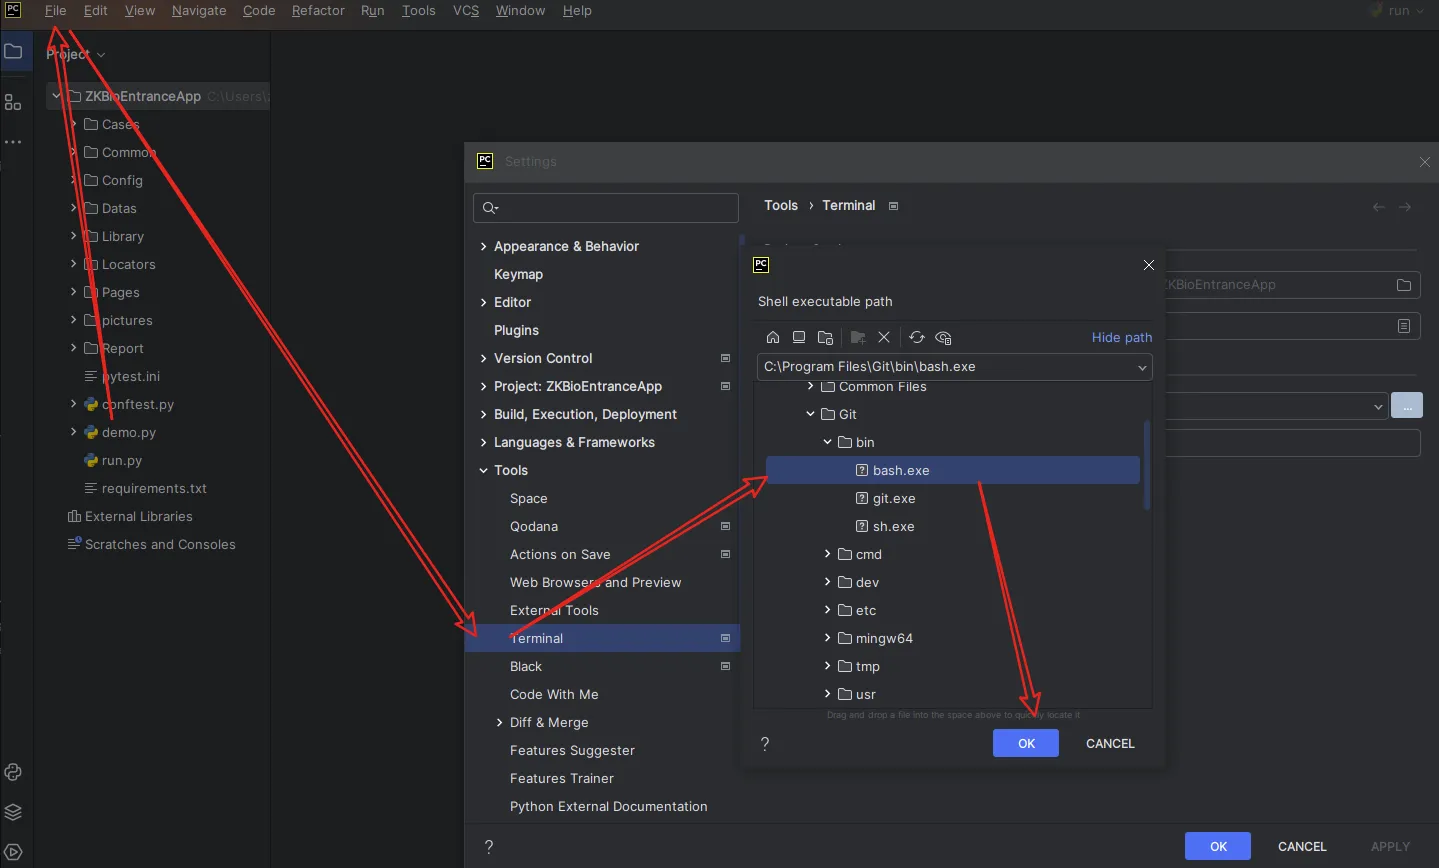Click the Hide path link
The image size is (1439, 868).
coord(1121,337)
